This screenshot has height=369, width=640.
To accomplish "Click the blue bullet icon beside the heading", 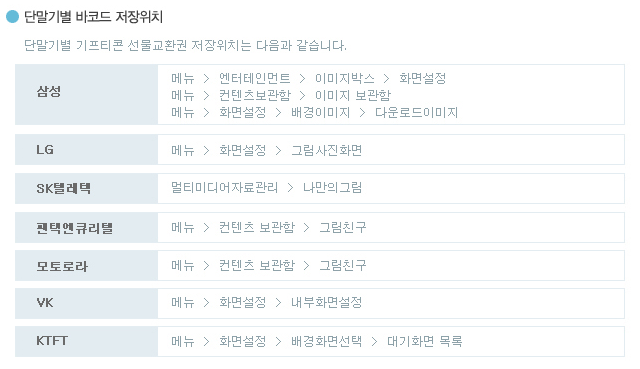I will [x=13, y=17].
